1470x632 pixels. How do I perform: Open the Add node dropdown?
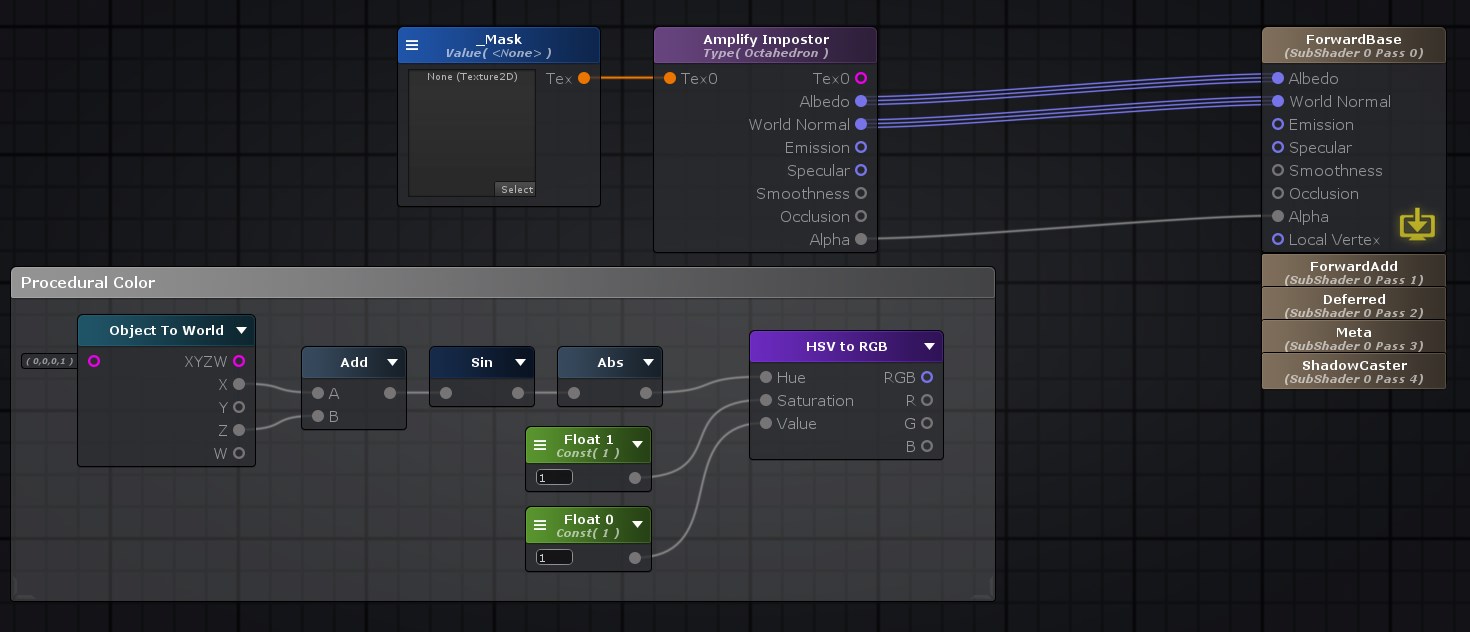[x=392, y=362]
